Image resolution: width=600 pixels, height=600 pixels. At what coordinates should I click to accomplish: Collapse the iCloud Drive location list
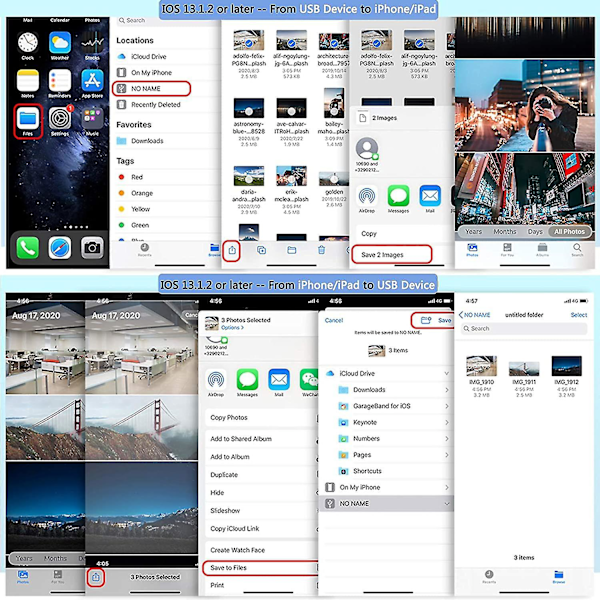tap(447, 373)
